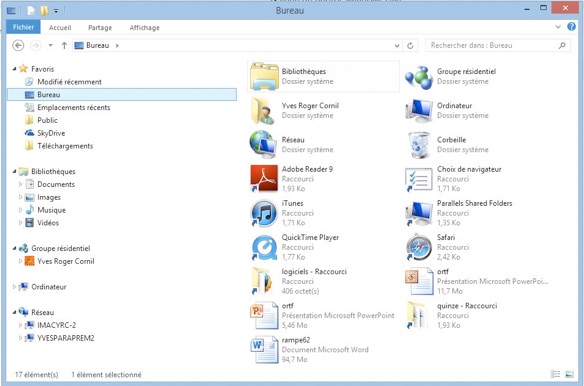
Task: Open Emplacements récents in Favoris
Action: [74, 107]
